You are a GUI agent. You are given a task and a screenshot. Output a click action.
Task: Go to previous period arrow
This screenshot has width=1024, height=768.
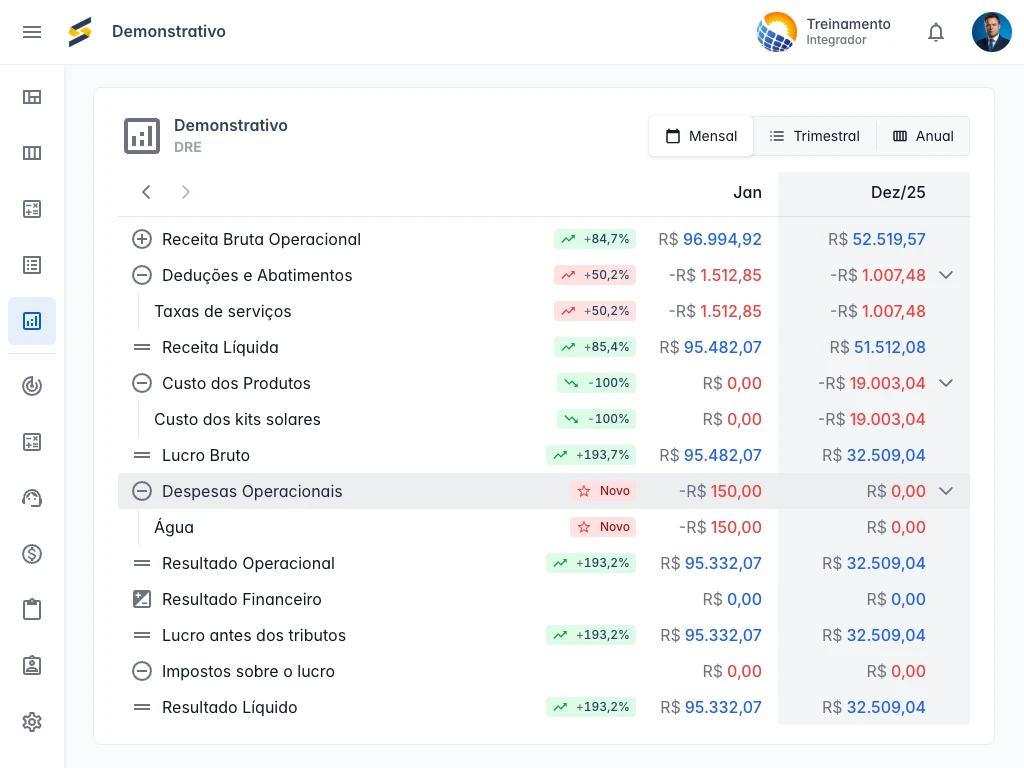146,192
